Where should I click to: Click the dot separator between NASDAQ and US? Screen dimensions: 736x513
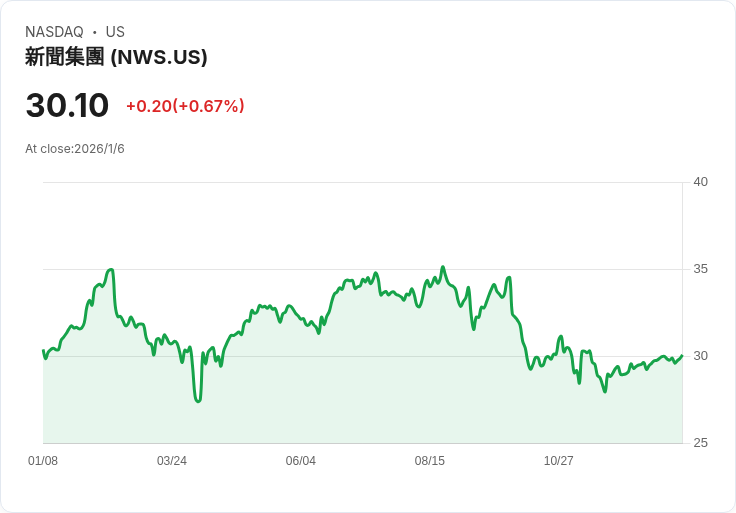click(95, 32)
